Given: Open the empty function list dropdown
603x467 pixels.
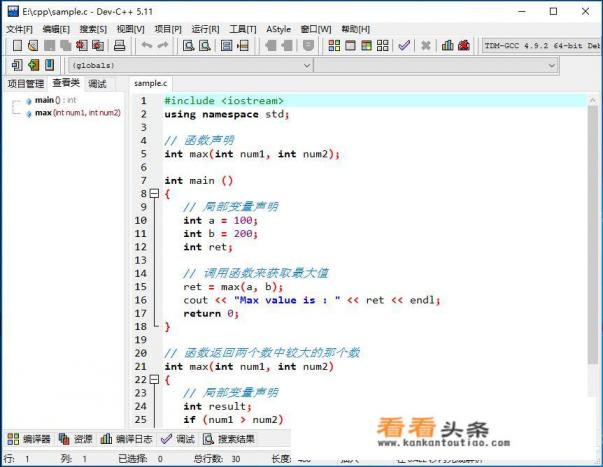Looking at the screenshot, I should [436, 65].
